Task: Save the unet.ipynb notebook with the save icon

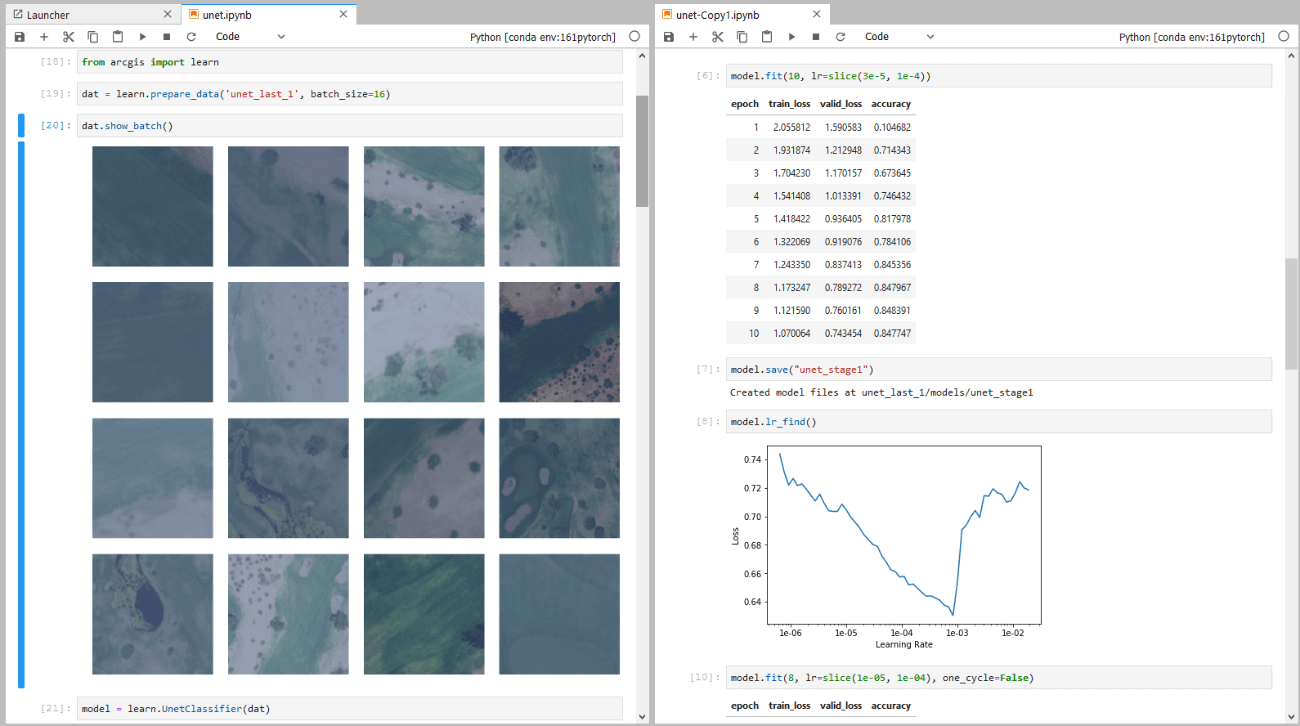Action: [19, 37]
